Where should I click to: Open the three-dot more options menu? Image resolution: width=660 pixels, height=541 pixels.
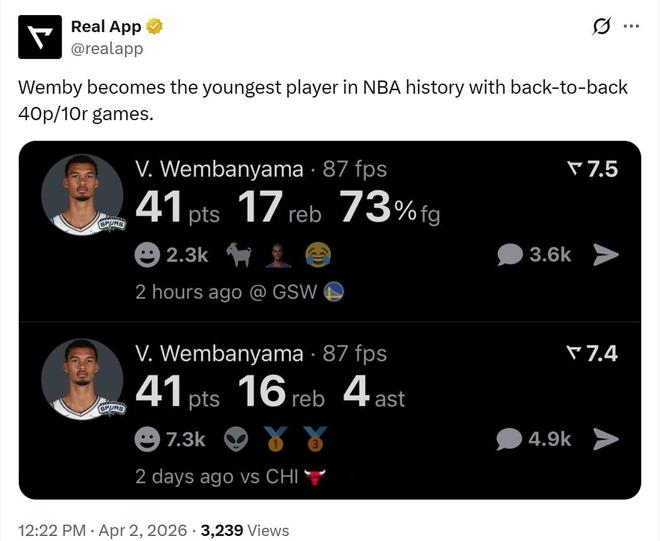tap(631, 26)
